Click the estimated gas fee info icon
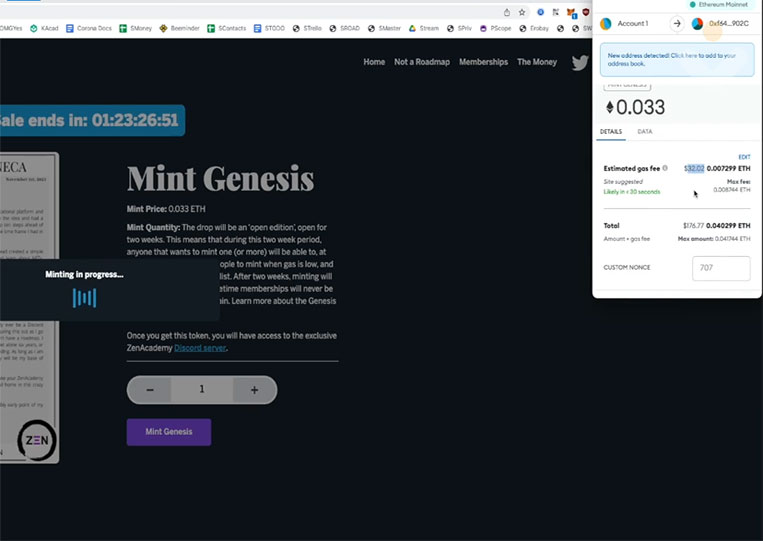Viewport: 763px width, 541px height. coord(665,168)
